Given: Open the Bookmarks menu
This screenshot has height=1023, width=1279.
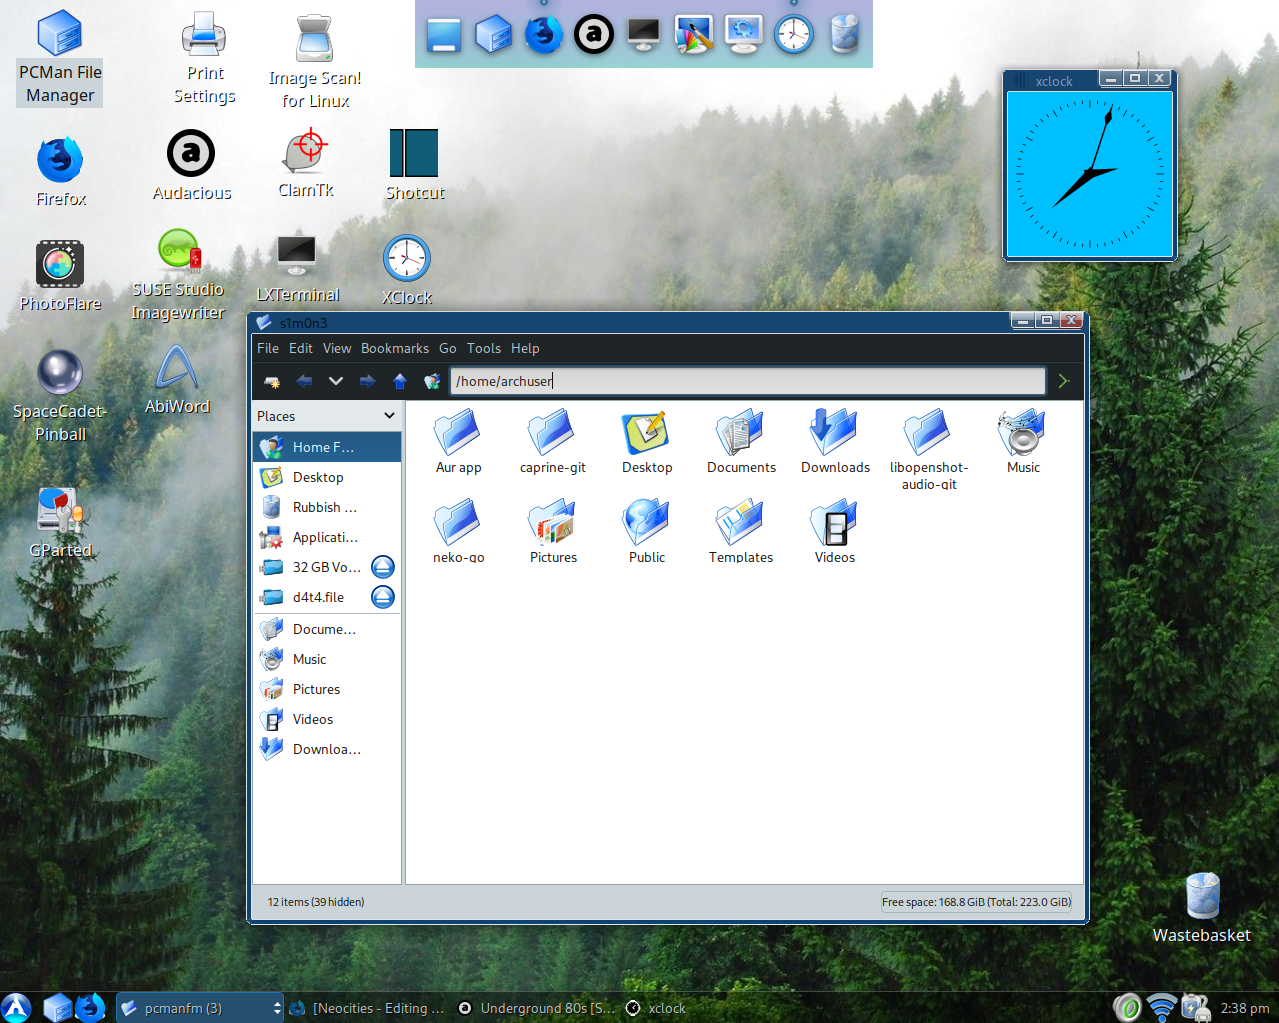Looking at the screenshot, I should [x=394, y=348].
